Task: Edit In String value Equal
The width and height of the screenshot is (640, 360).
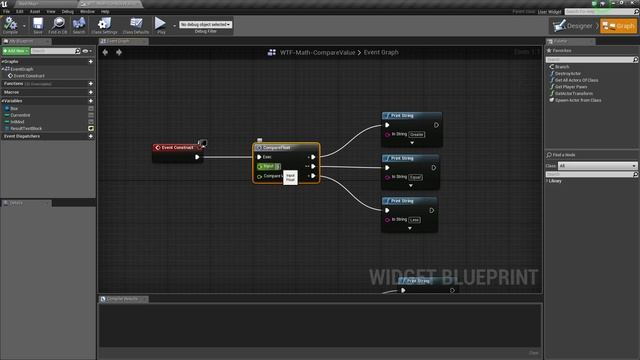Action: point(415,177)
